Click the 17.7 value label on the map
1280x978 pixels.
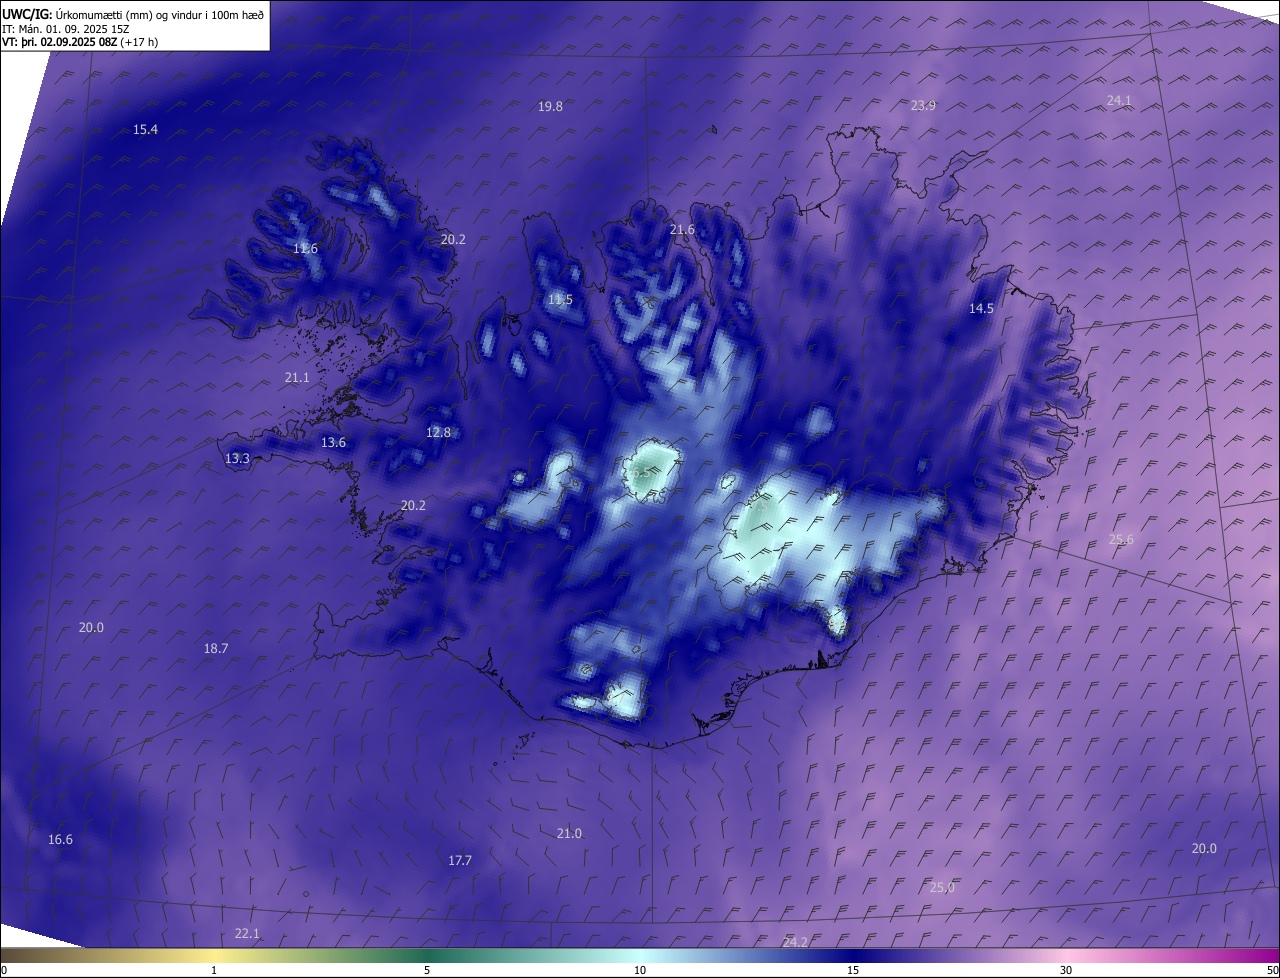coord(459,861)
